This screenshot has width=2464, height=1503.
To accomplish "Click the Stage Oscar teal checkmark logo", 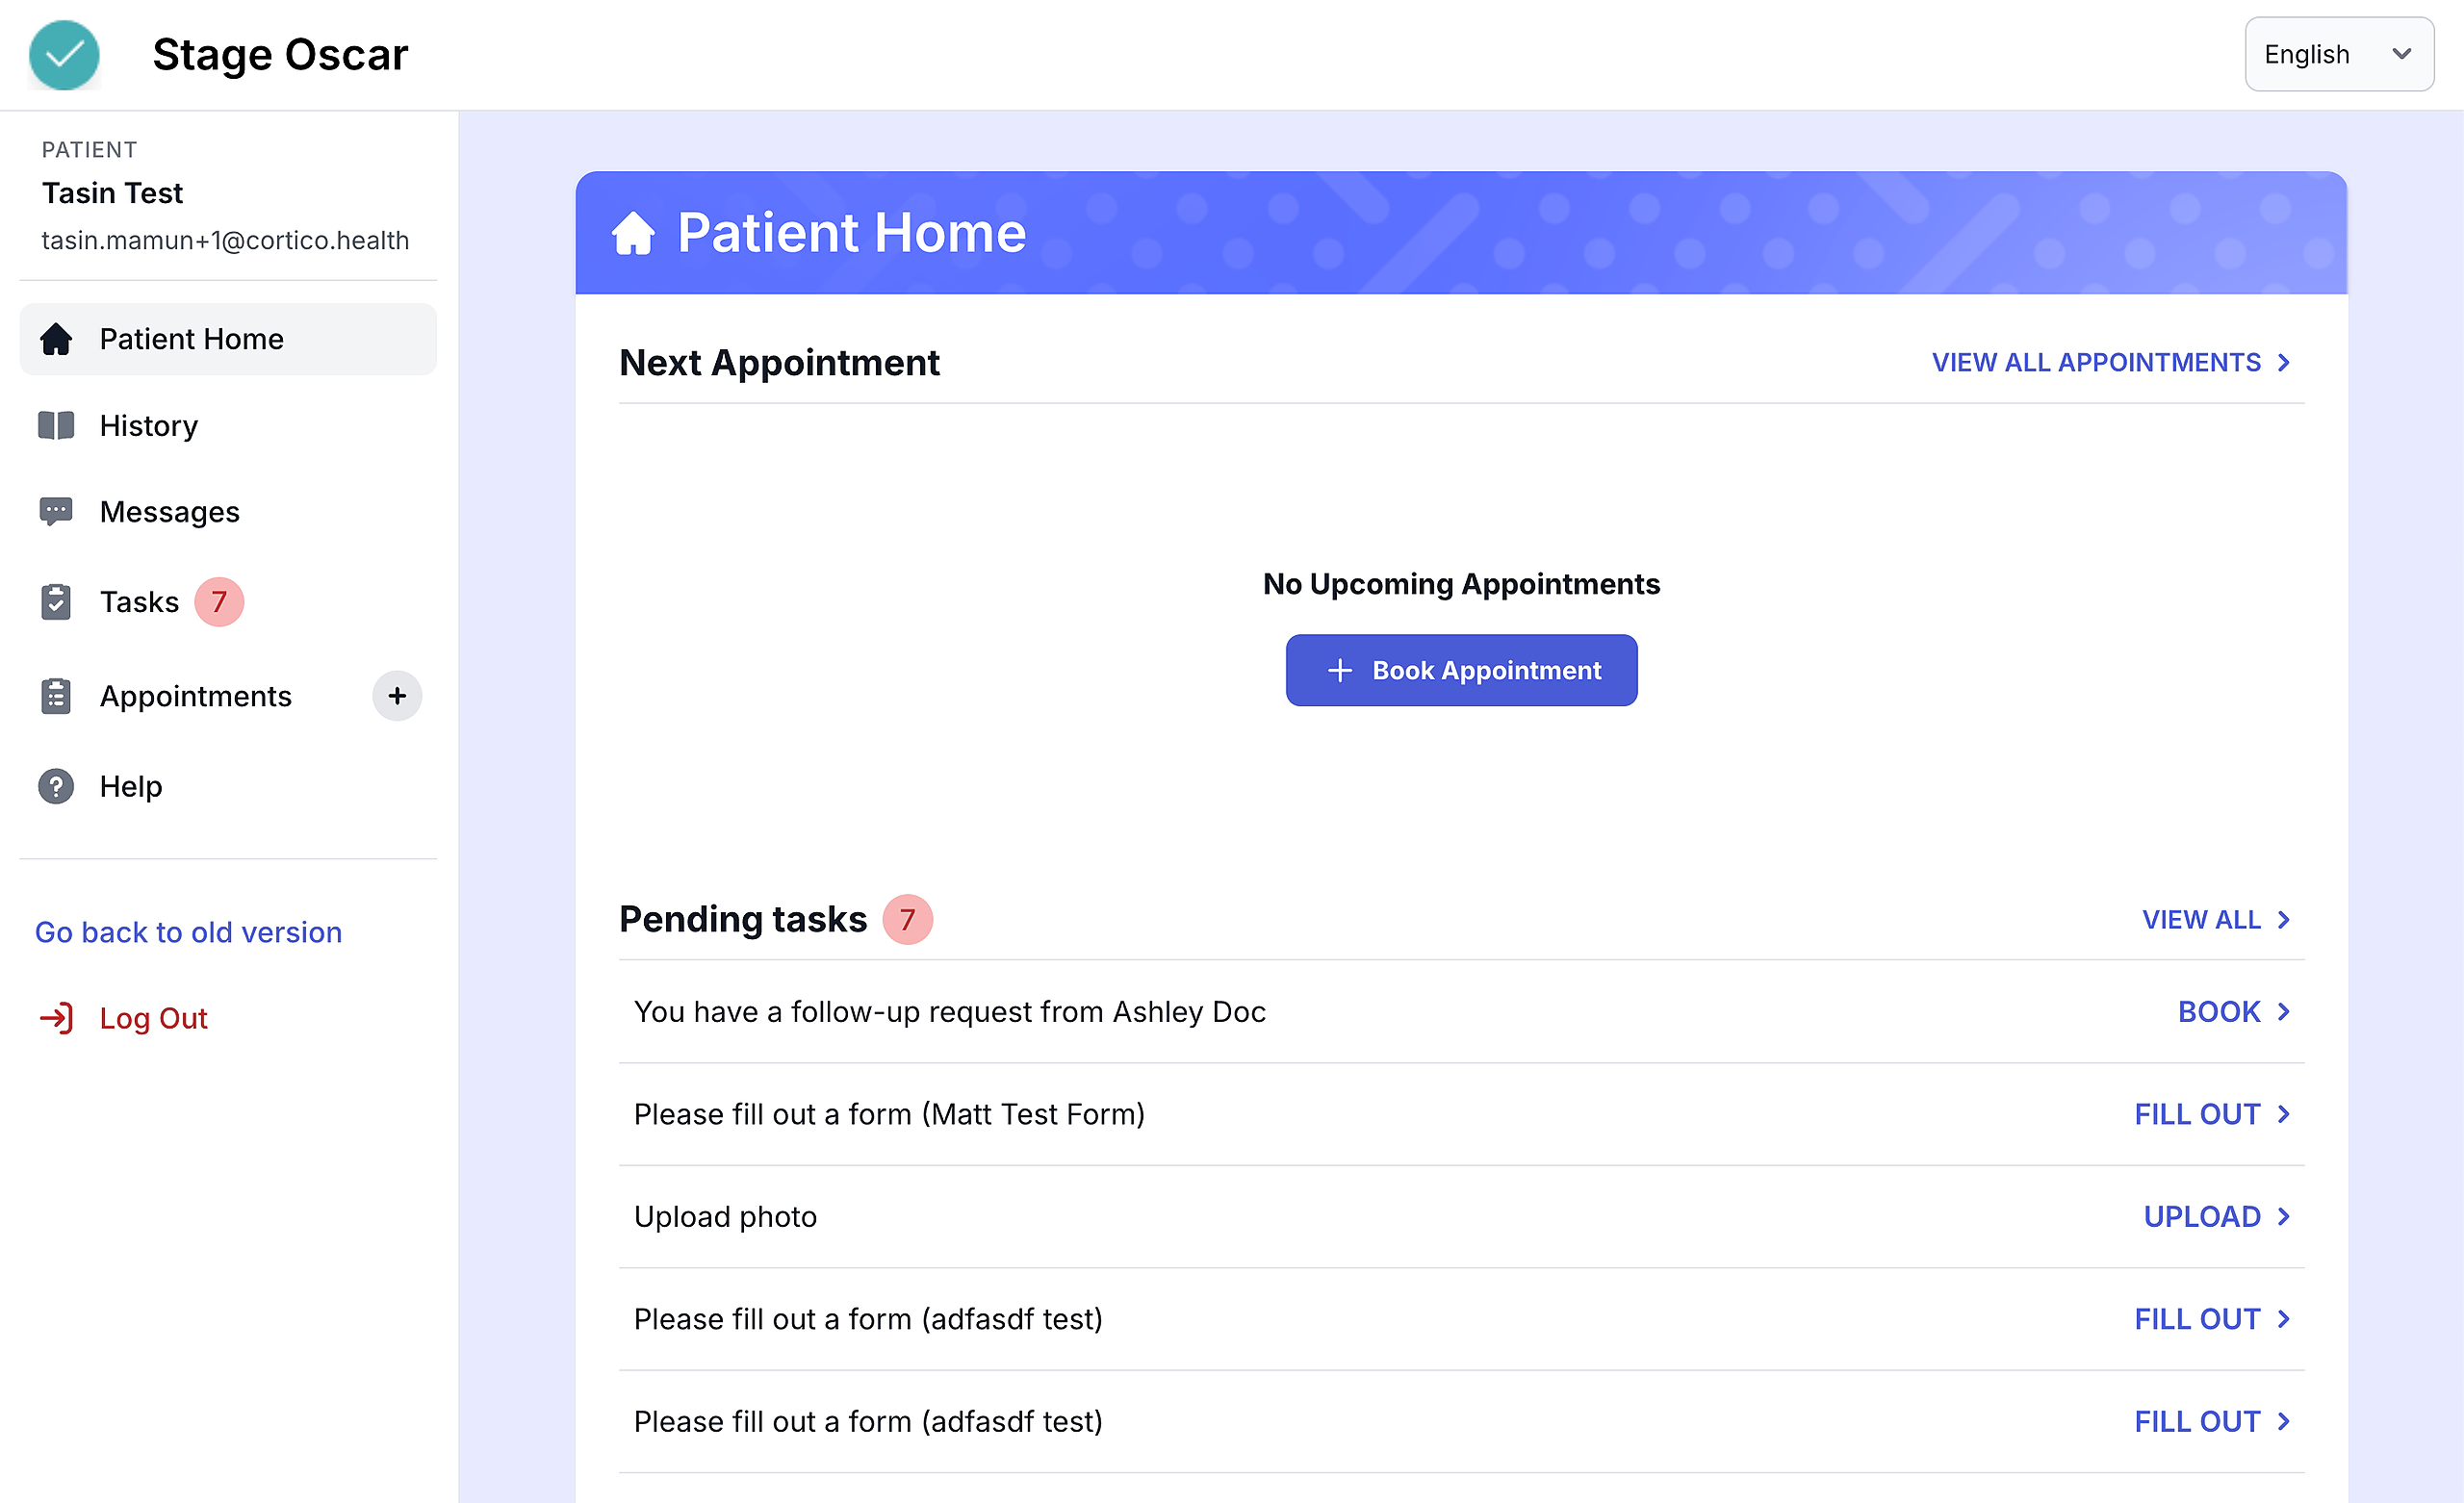I will [x=64, y=55].
